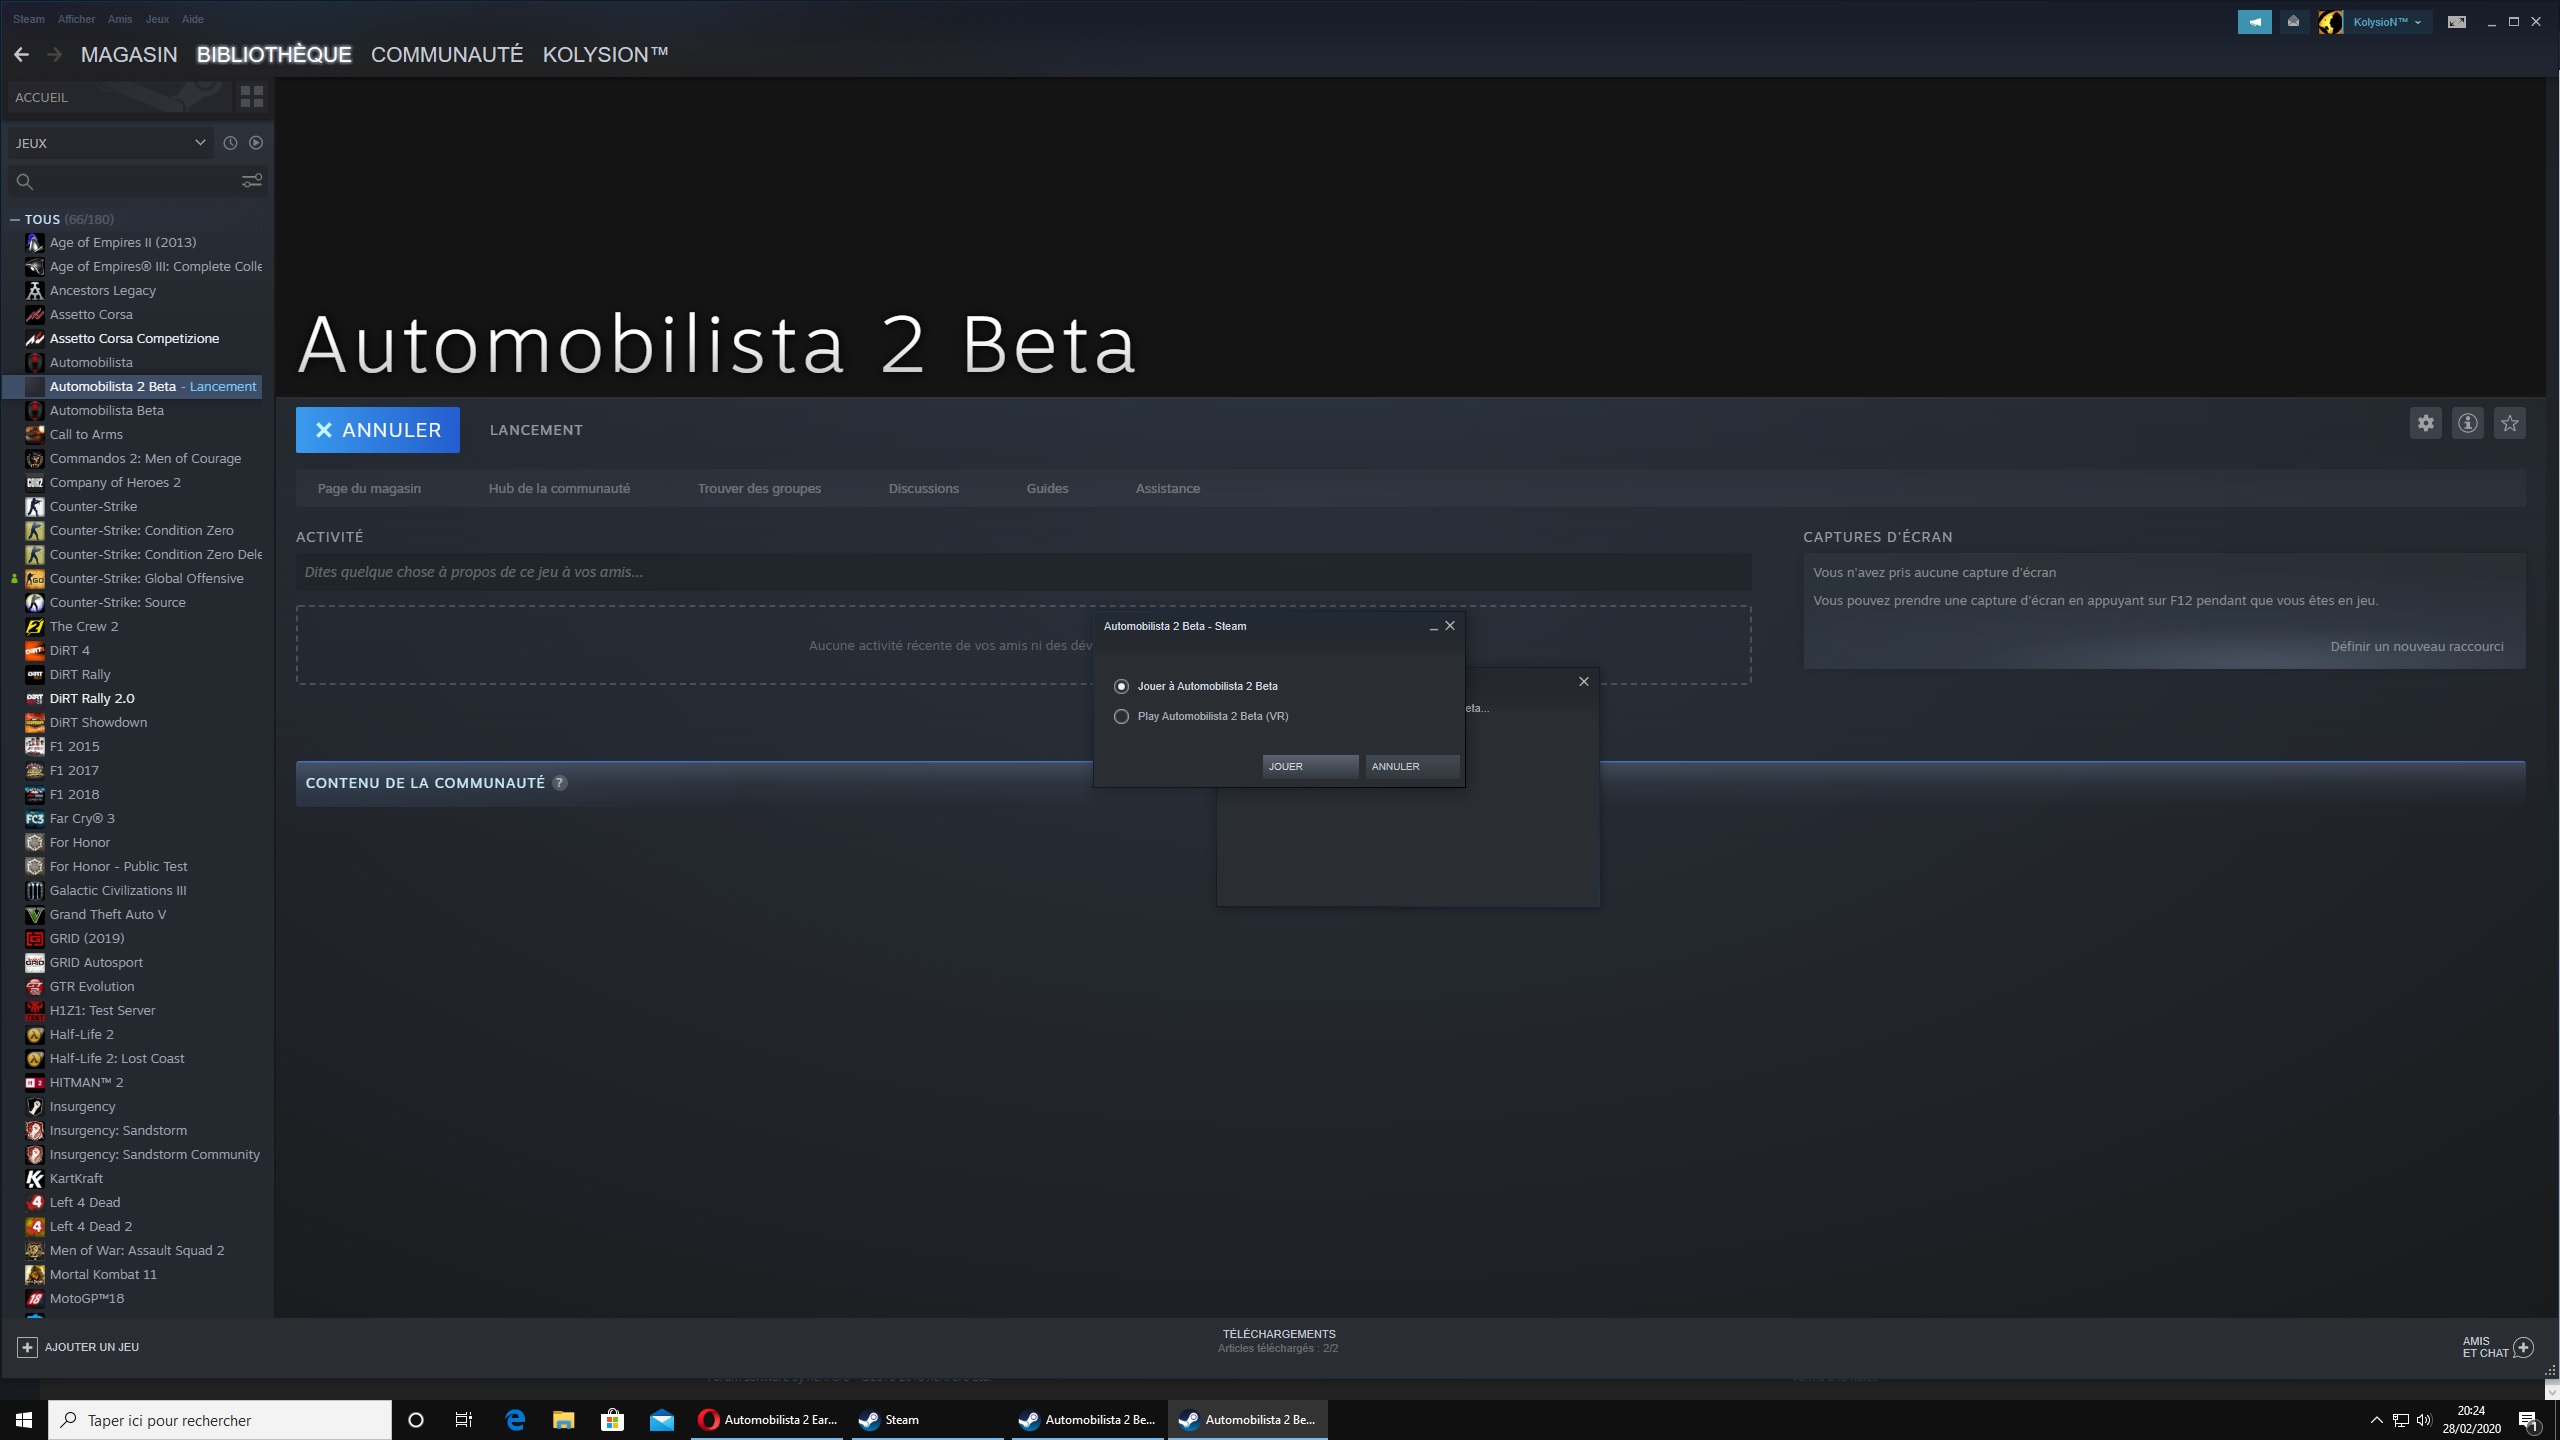Launch Microsoft Edge from taskbar
Image resolution: width=2560 pixels, height=1440 pixels.
(x=515, y=1420)
